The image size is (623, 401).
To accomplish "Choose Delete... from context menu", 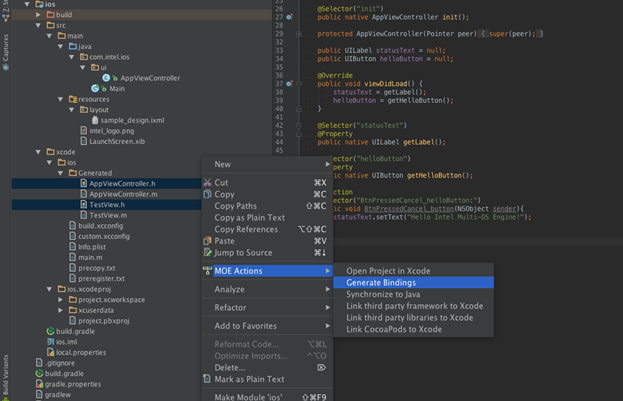I will pos(267,367).
